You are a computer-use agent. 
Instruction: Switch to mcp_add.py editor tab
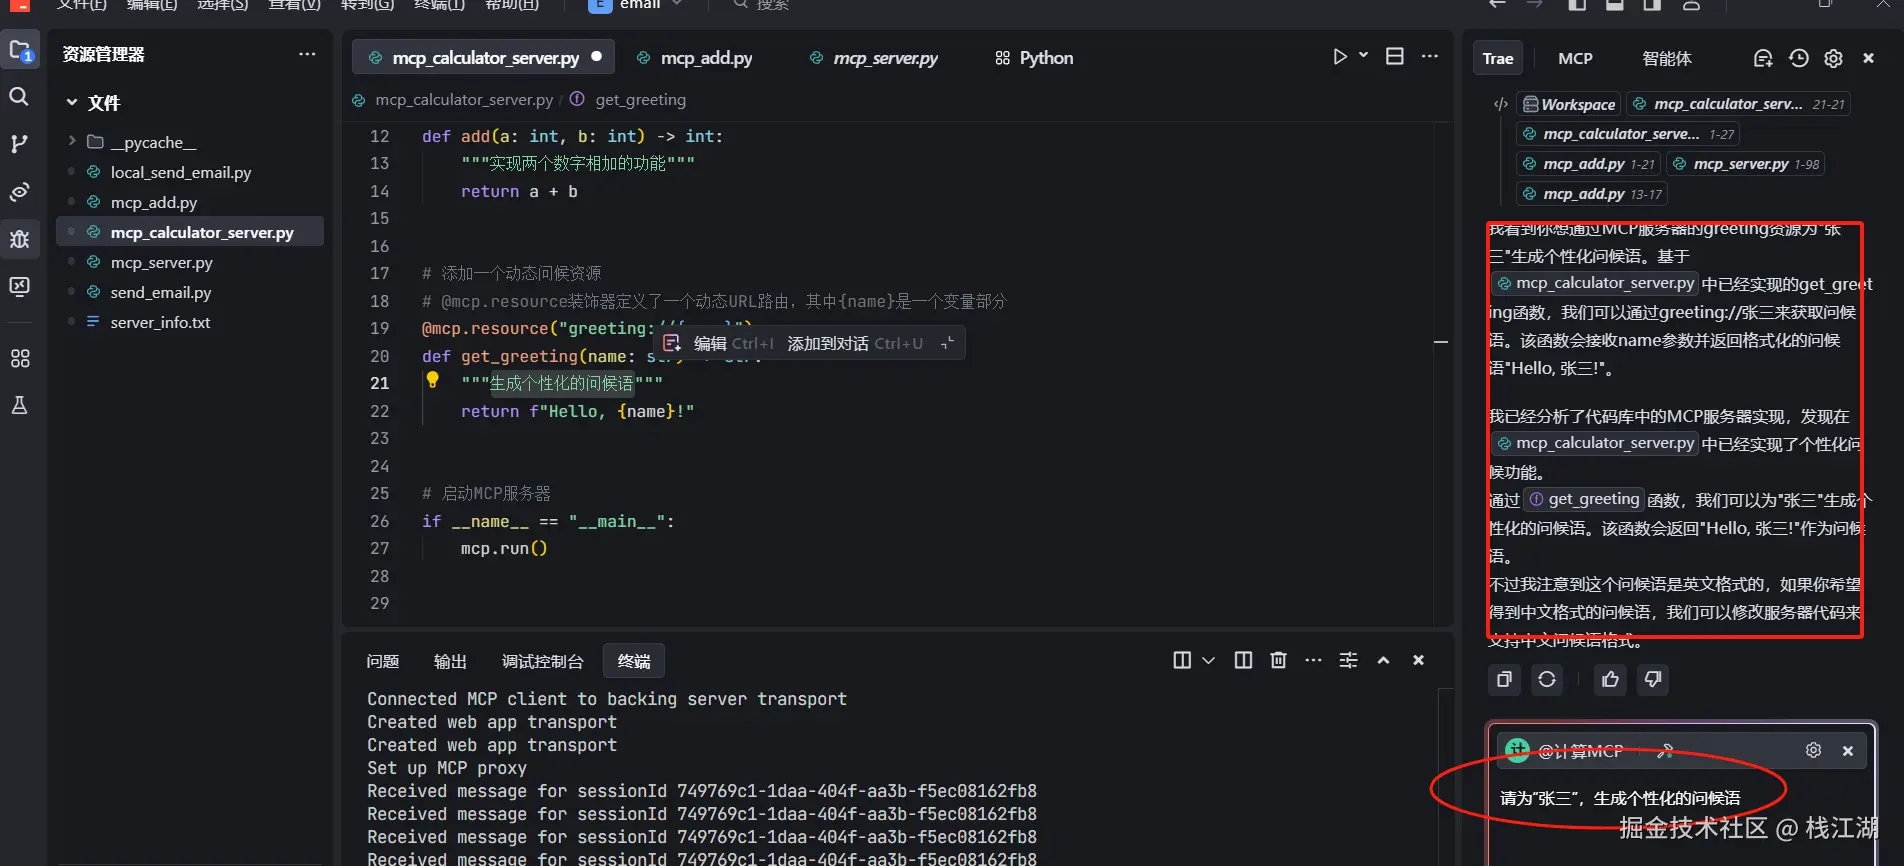(695, 58)
